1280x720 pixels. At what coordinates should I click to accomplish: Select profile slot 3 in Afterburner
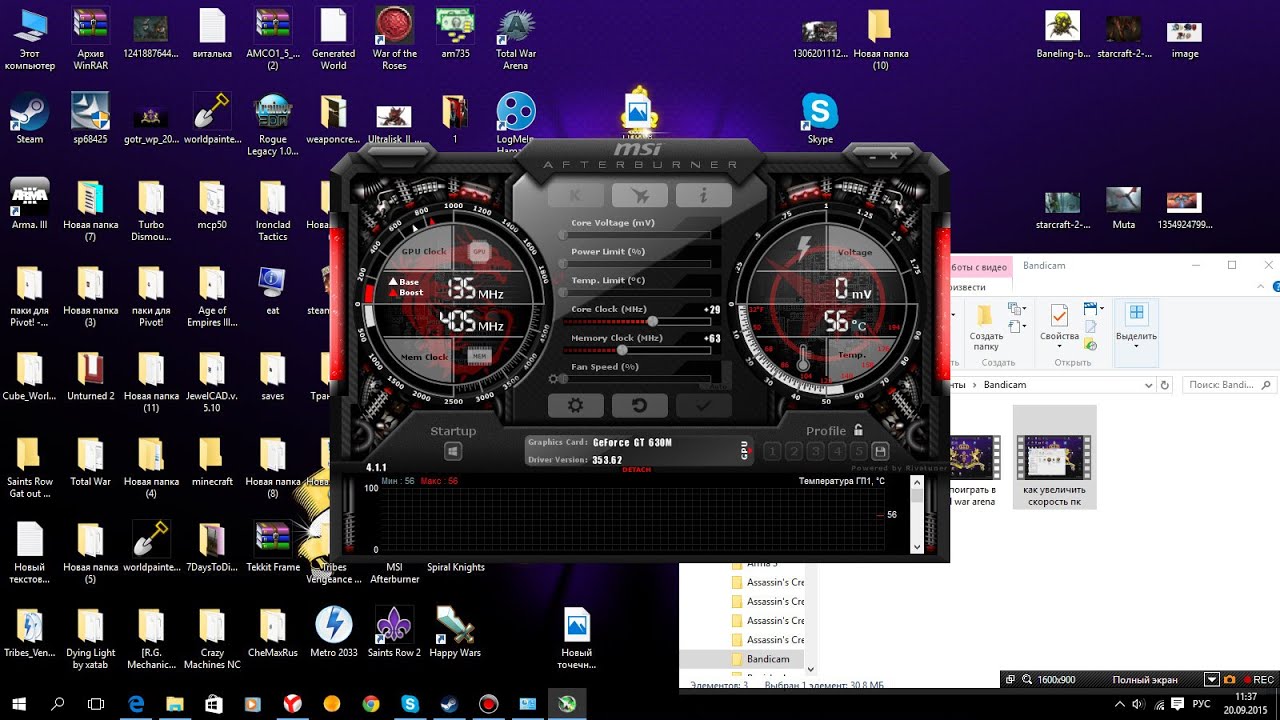point(815,452)
